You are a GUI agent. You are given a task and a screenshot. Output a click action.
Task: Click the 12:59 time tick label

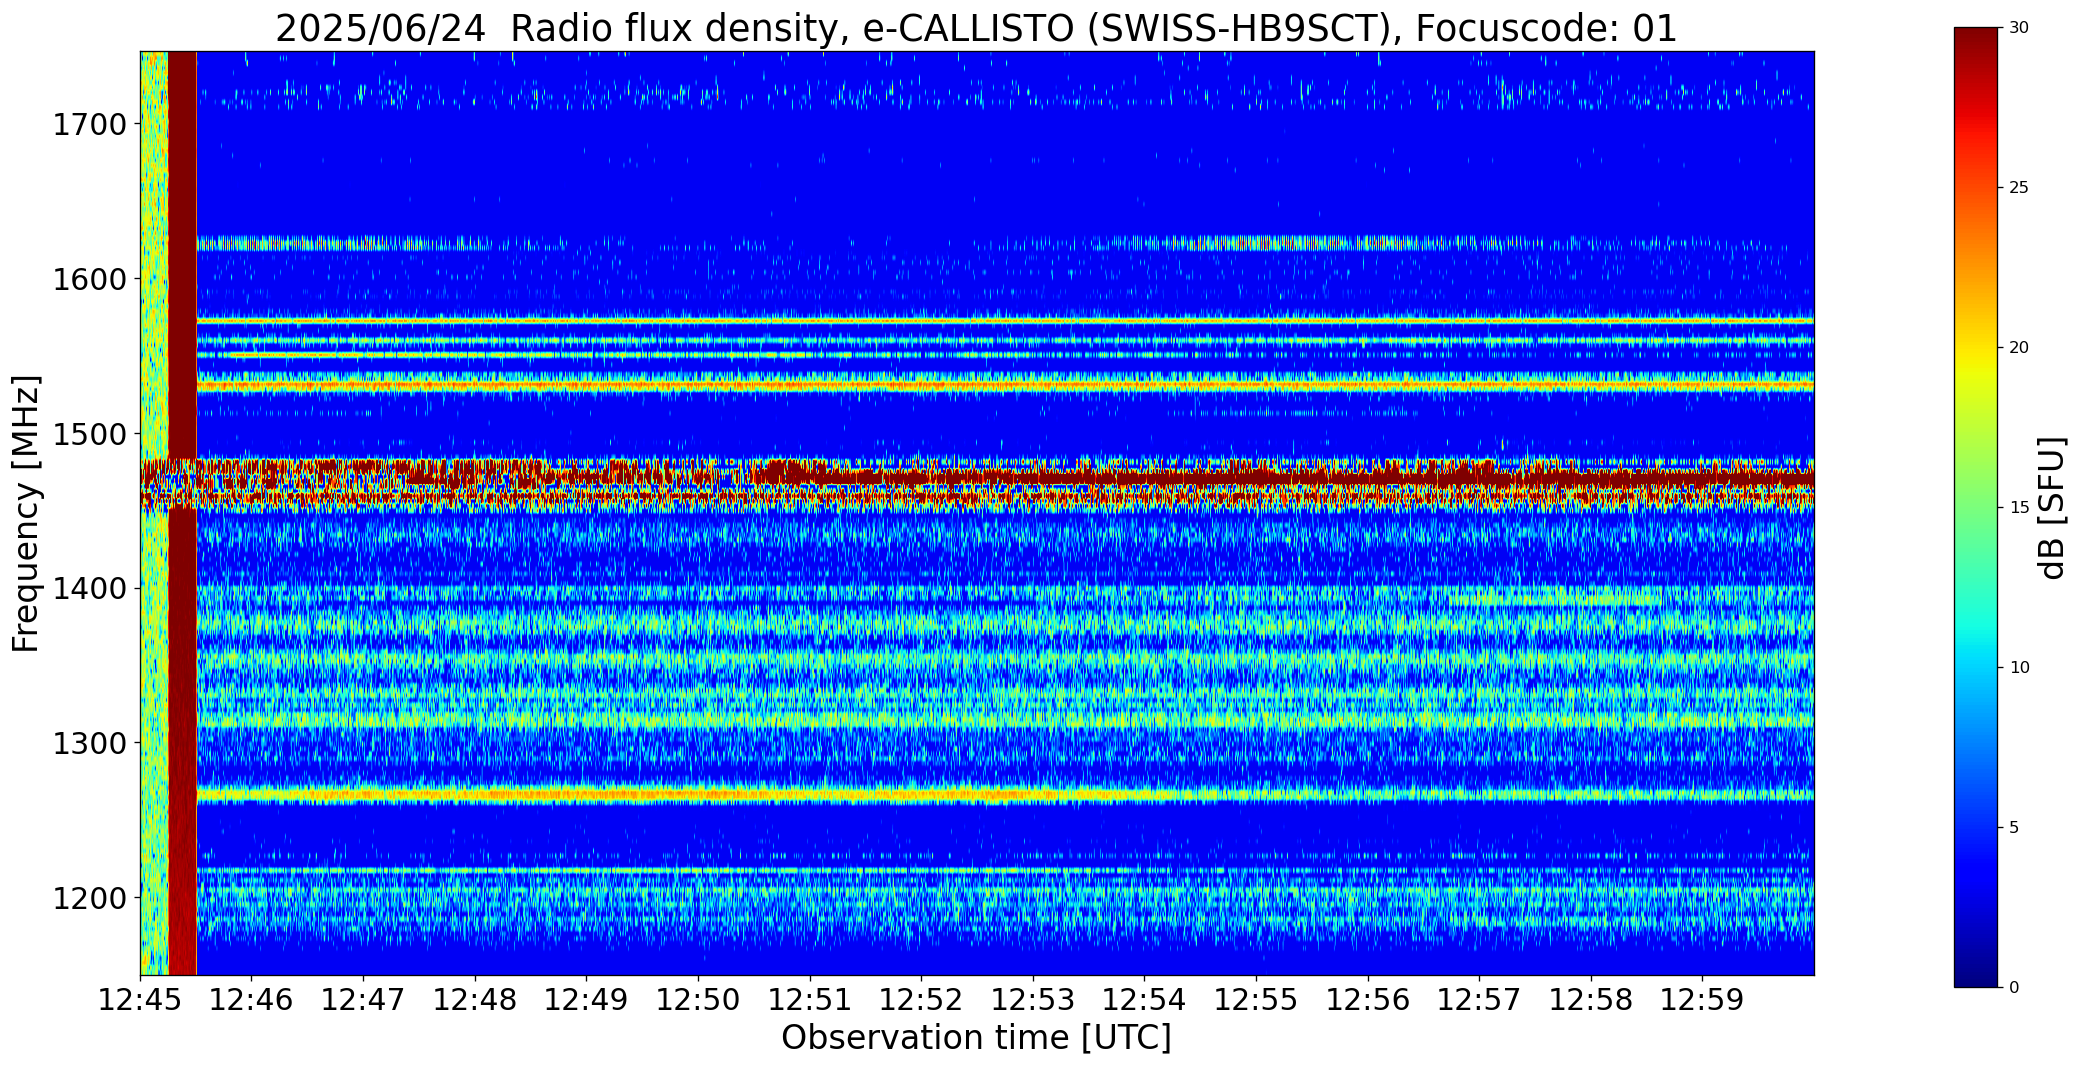(x=1703, y=999)
